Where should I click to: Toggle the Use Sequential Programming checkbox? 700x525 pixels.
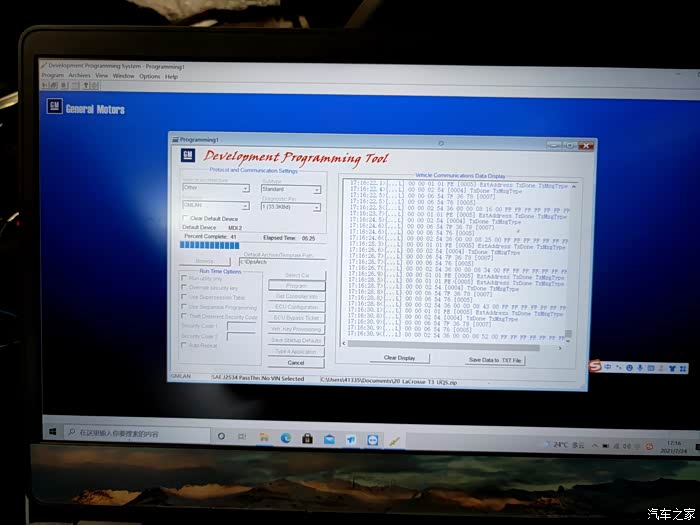coord(183,307)
